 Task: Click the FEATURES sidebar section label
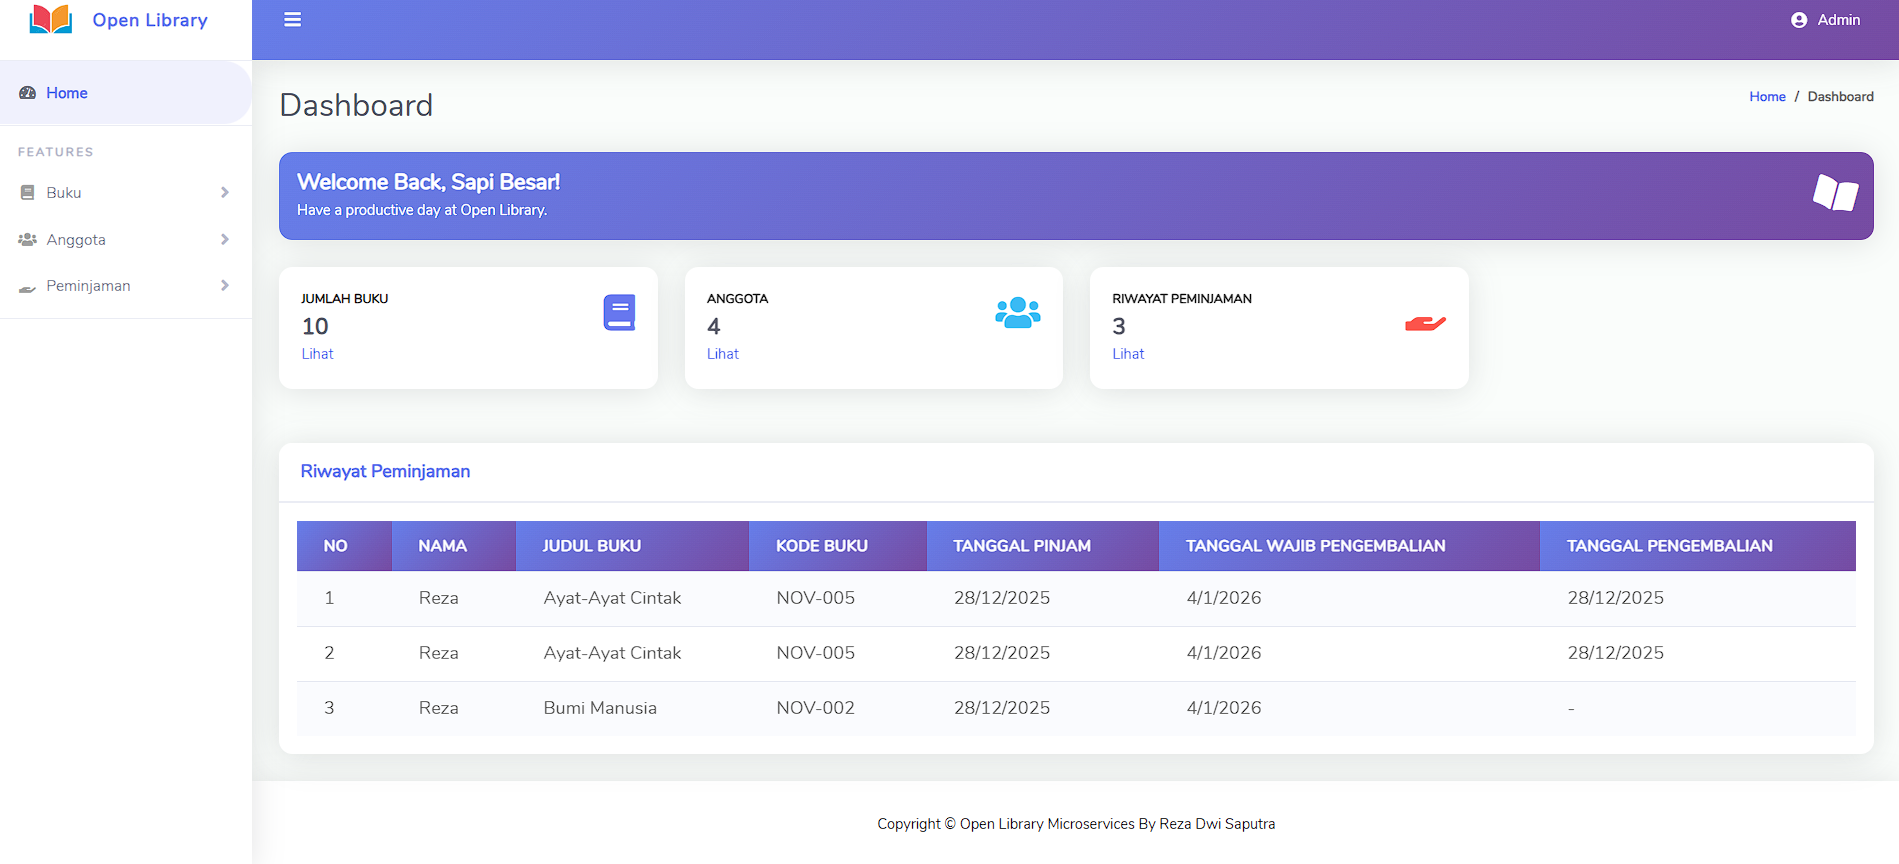click(x=56, y=152)
